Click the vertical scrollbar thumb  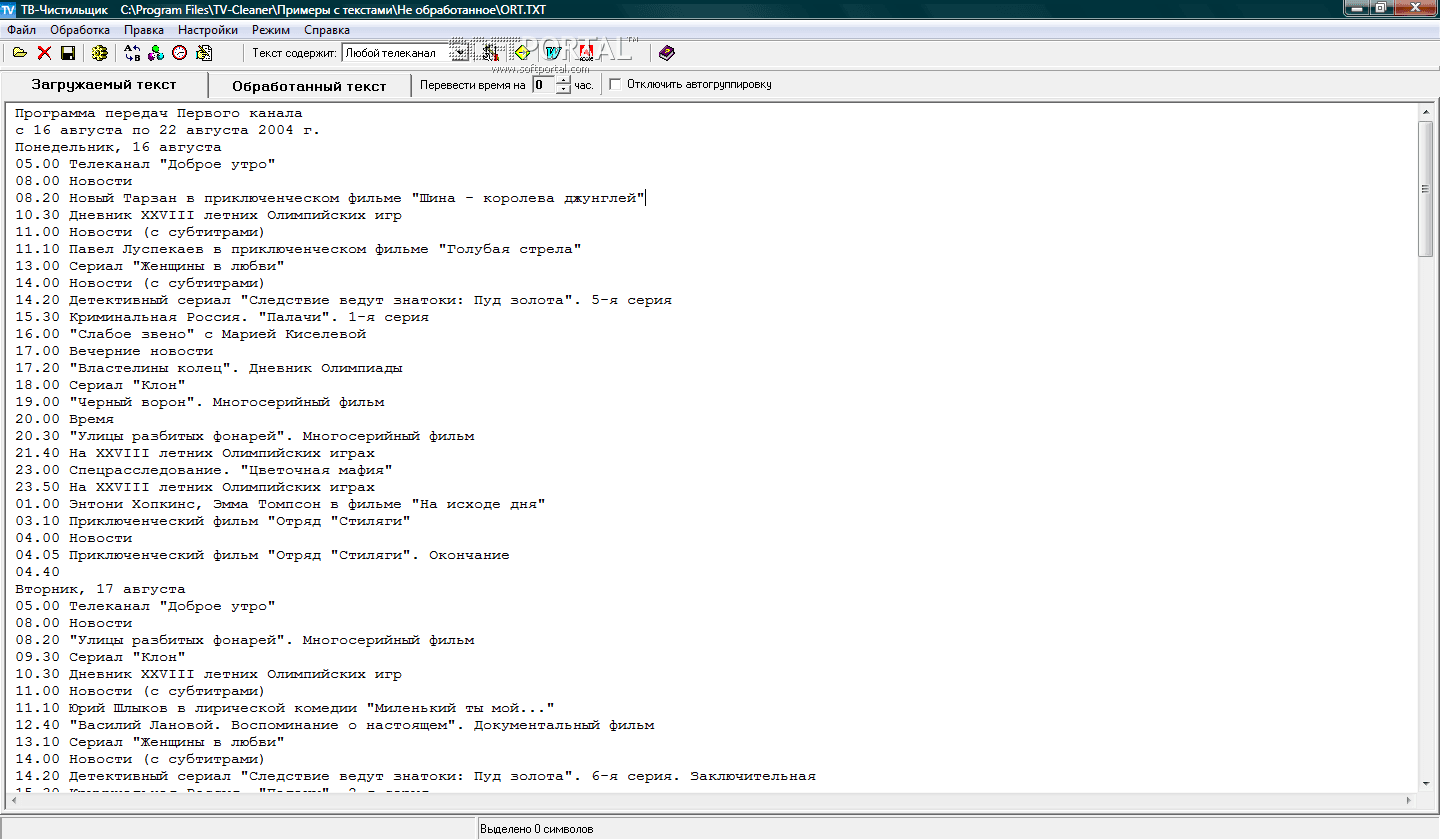1426,188
